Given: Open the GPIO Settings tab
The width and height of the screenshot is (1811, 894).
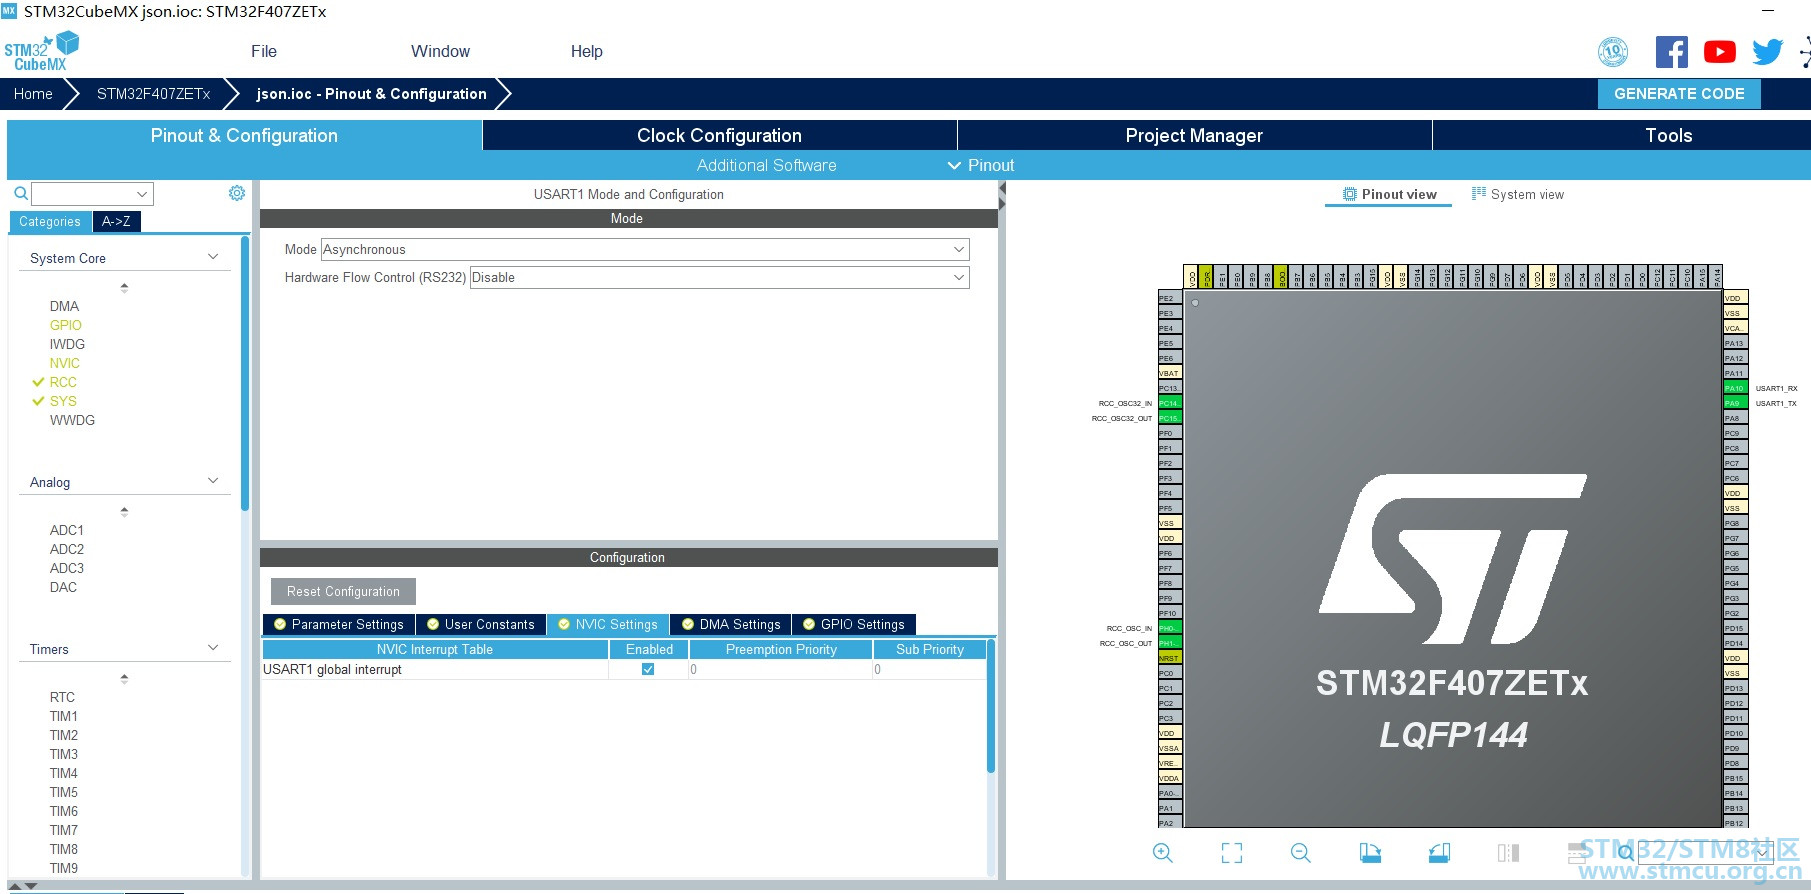Looking at the screenshot, I should (854, 624).
